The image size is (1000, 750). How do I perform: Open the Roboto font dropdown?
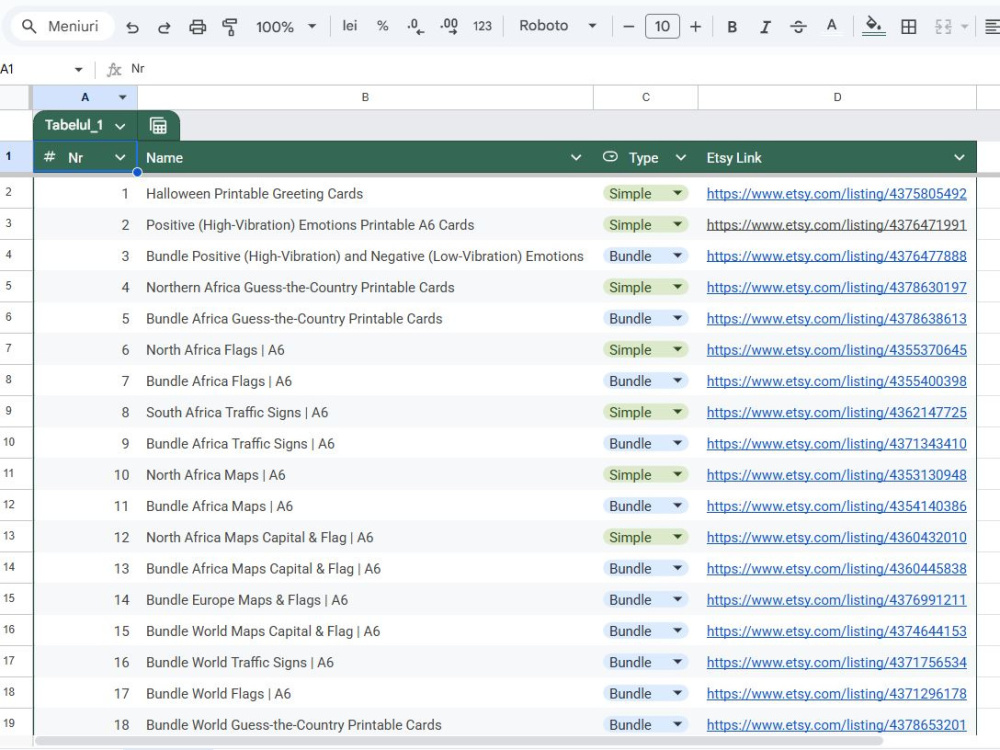(557, 26)
